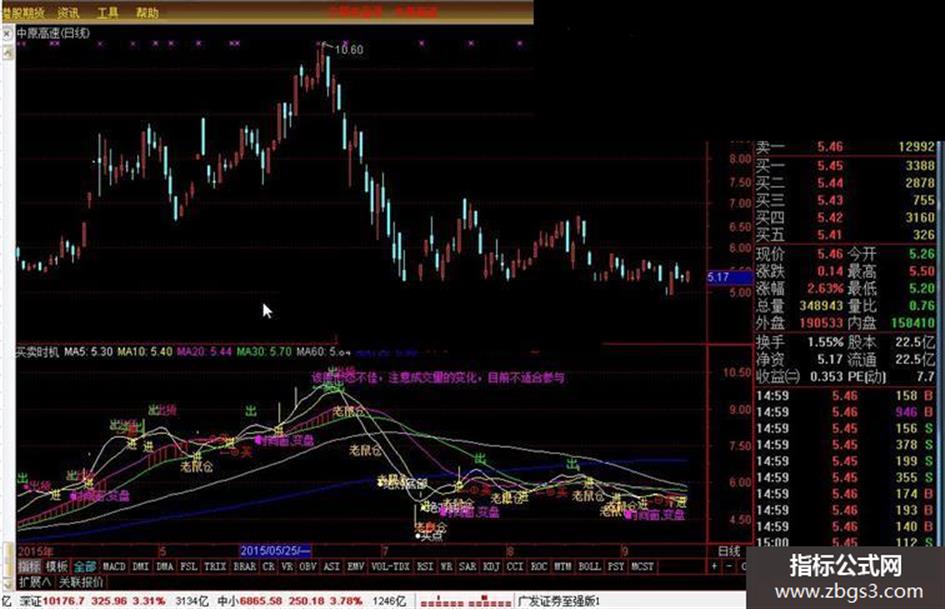Switch to the RSI indicator

425,567
